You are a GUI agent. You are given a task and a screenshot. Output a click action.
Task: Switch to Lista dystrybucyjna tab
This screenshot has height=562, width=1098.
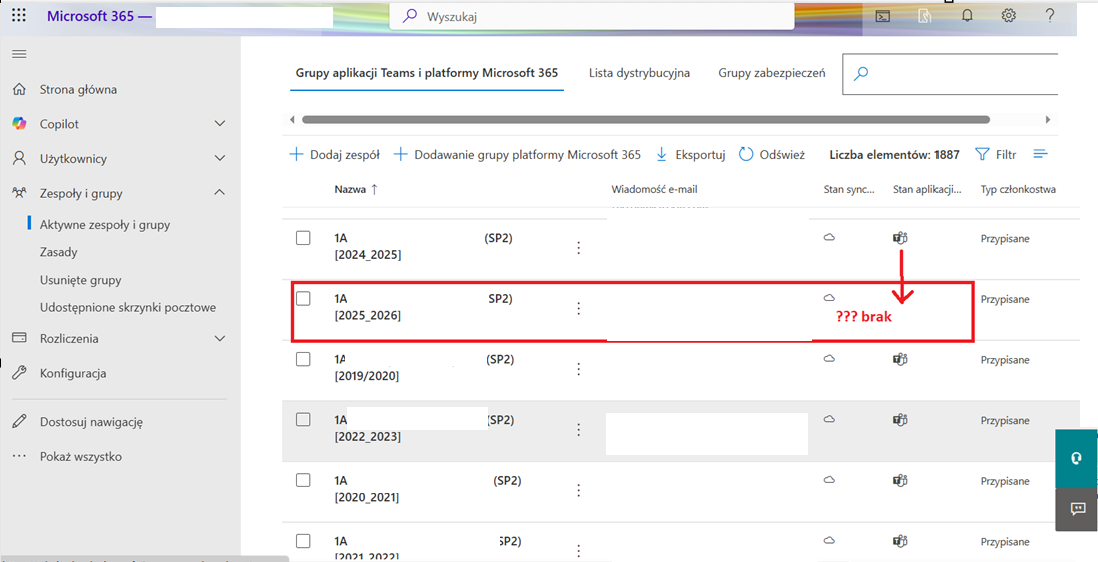[x=639, y=73]
